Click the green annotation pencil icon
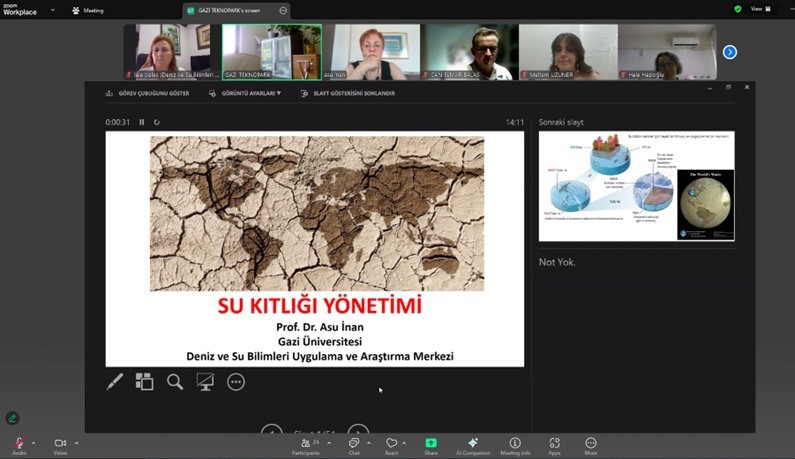 [12, 418]
